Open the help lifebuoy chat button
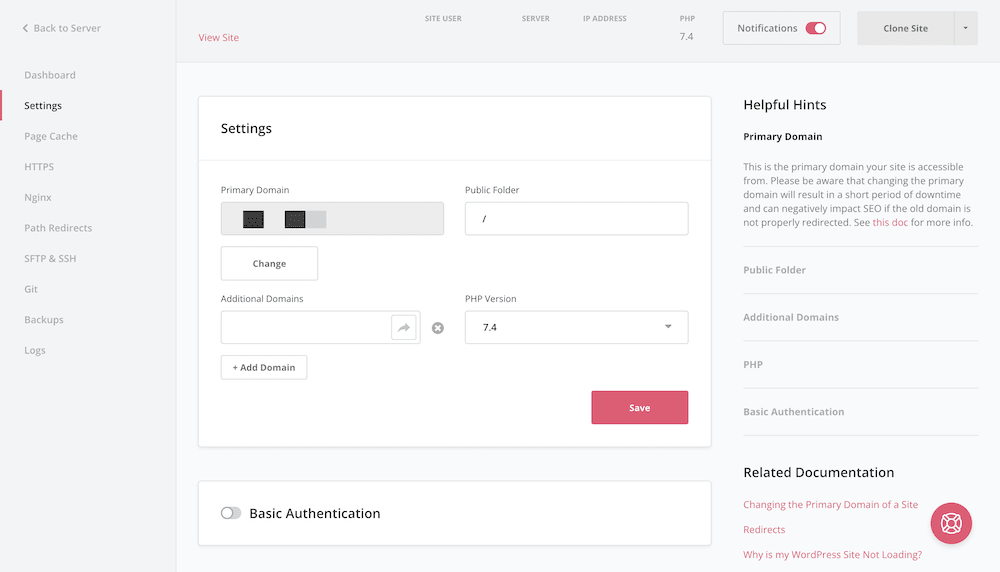1000x572 pixels. pyautogui.click(x=951, y=524)
